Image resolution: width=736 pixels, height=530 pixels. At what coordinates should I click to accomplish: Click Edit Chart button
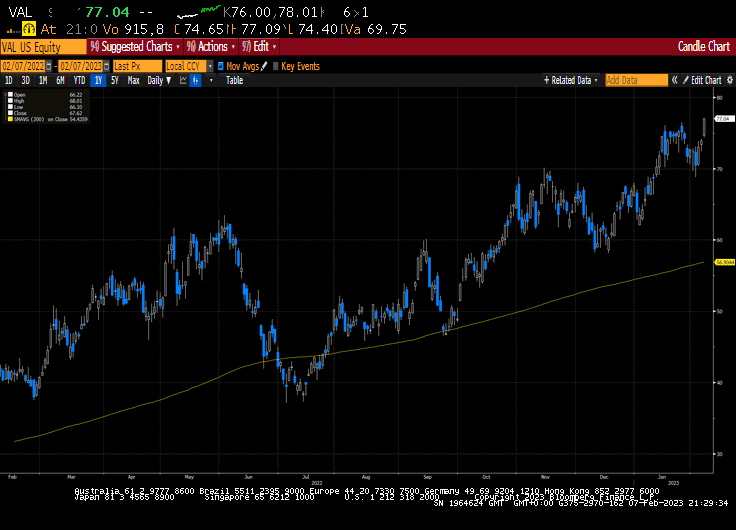coord(702,80)
